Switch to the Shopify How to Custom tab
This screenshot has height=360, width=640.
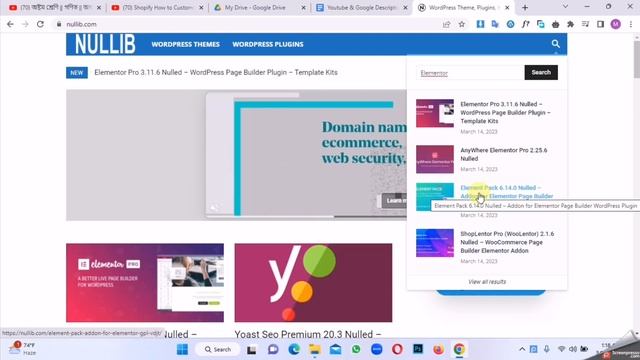pos(157,7)
